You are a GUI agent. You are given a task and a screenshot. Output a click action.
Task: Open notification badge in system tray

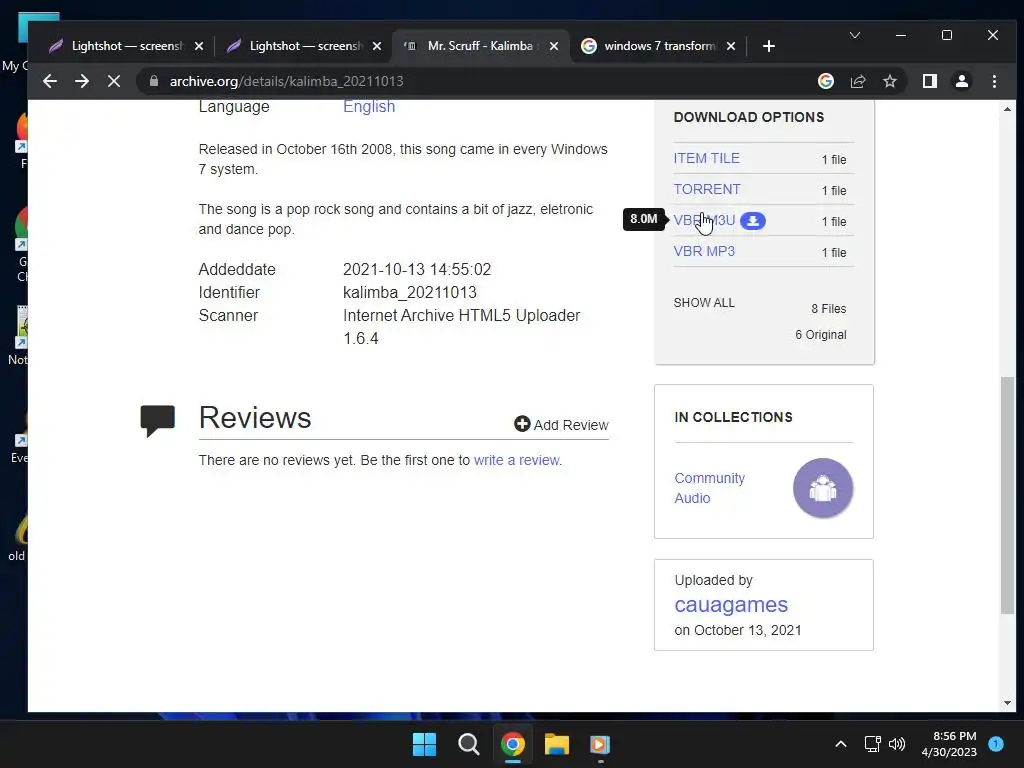click(x=996, y=743)
